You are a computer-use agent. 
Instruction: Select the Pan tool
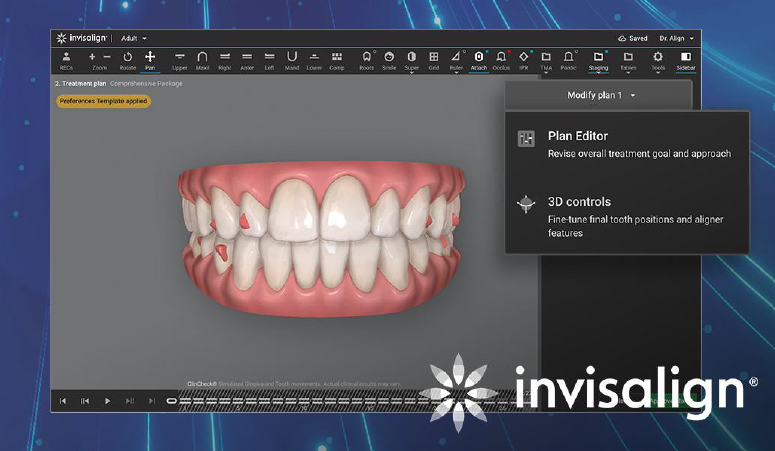[150, 61]
